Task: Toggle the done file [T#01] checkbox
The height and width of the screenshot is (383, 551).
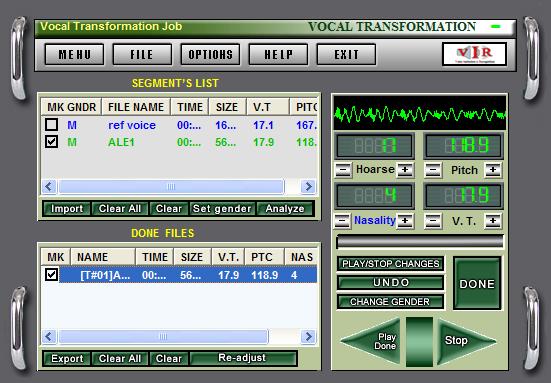Action: pos(52,274)
